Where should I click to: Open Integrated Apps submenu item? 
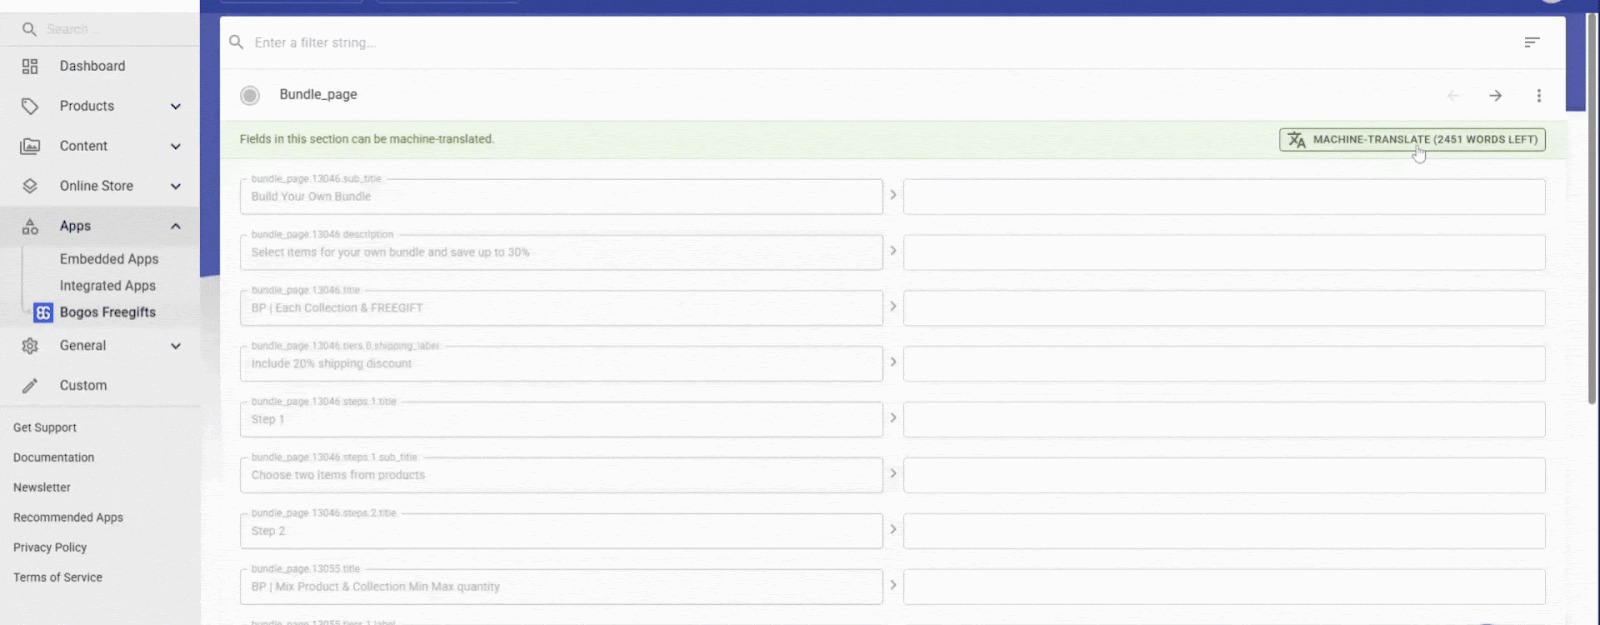tap(108, 286)
